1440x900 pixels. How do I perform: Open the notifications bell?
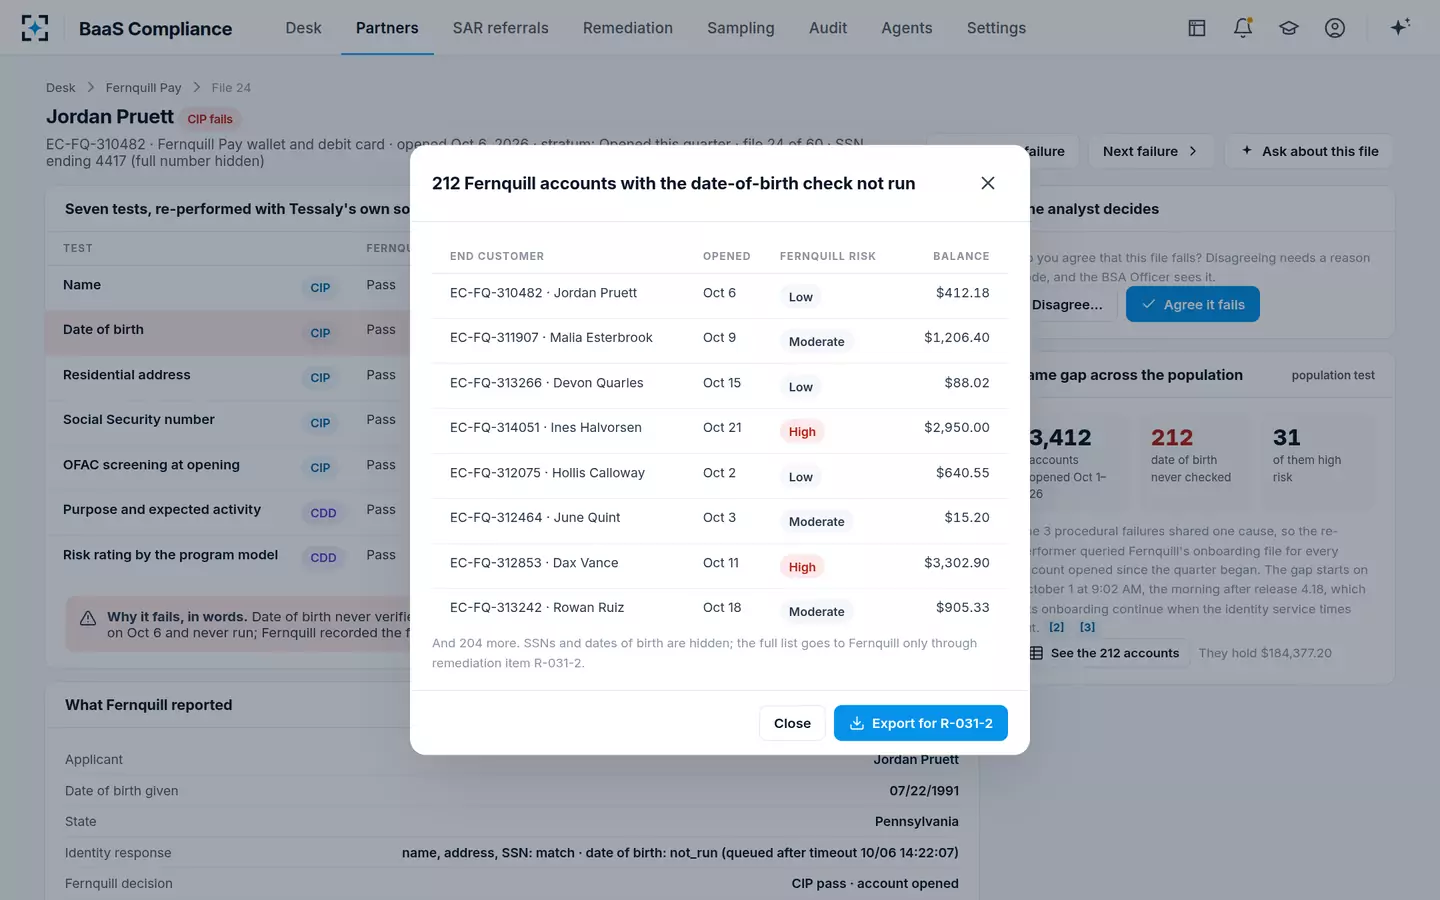1243,28
